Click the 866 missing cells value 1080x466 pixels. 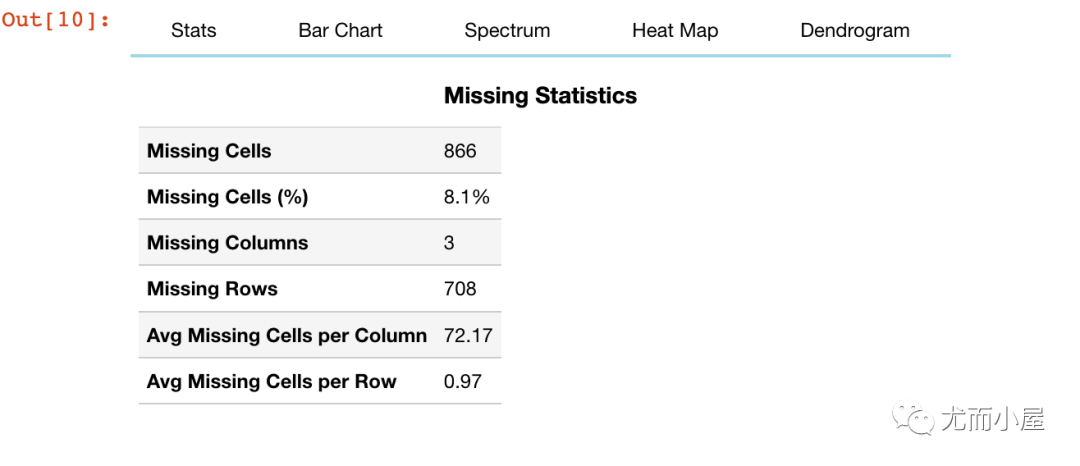click(460, 151)
